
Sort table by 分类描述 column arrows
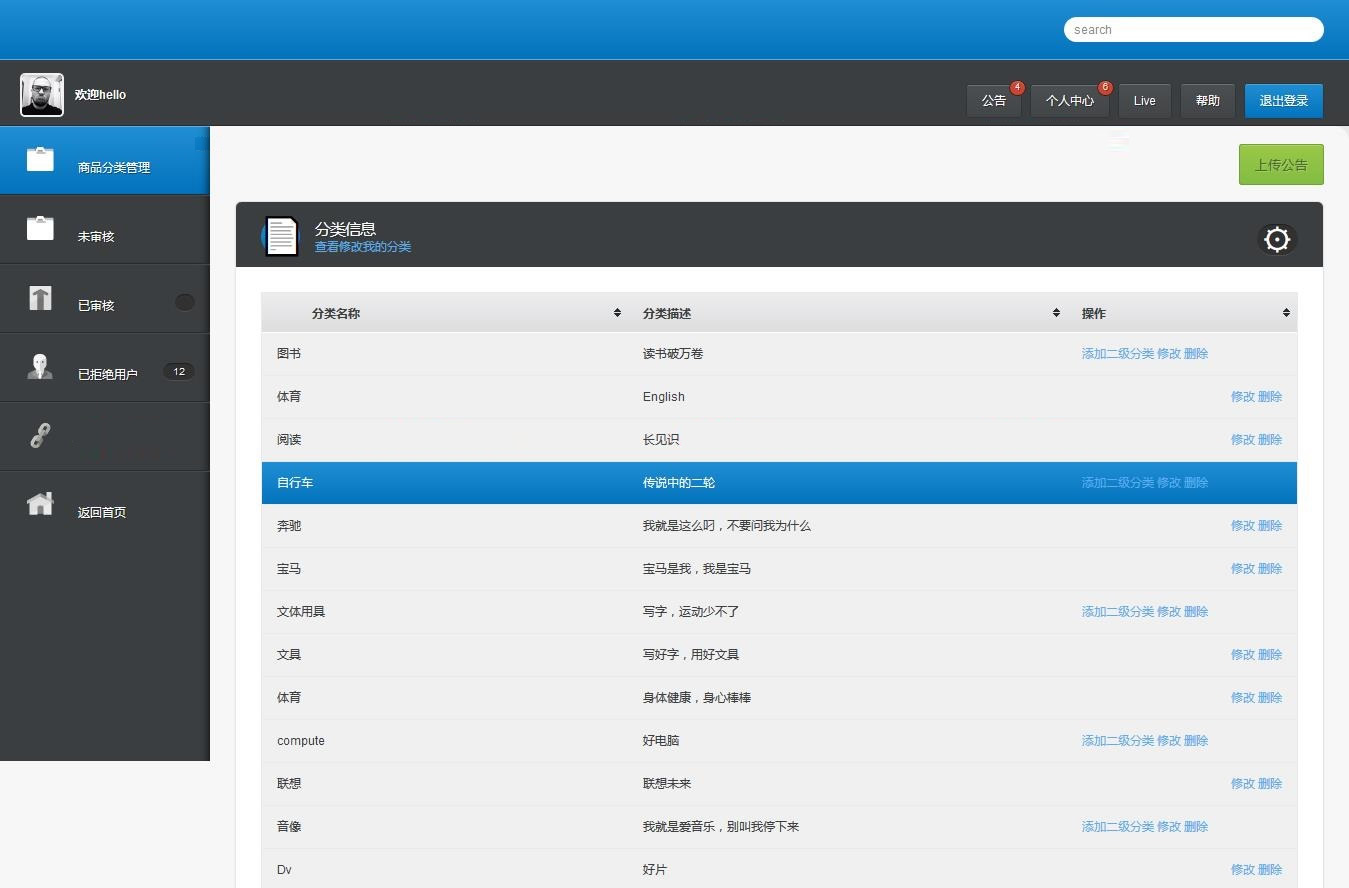1056,313
